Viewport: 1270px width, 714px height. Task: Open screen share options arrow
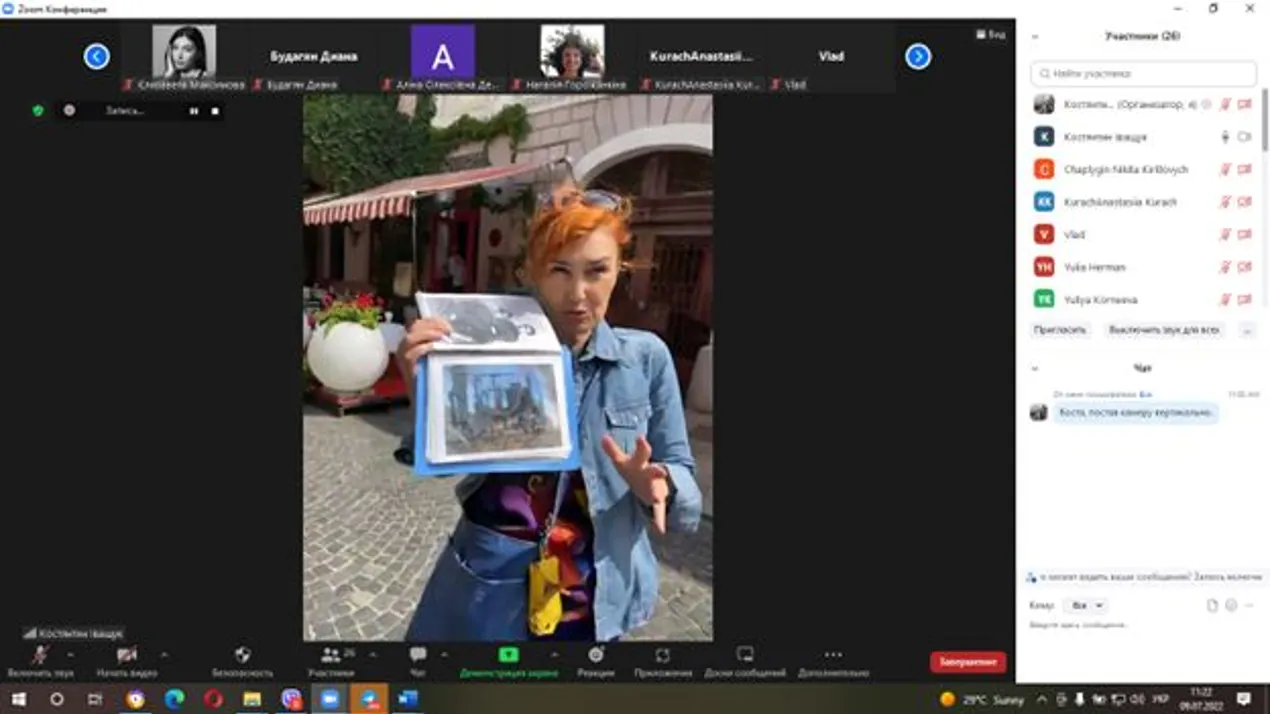[x=554, y=655]
